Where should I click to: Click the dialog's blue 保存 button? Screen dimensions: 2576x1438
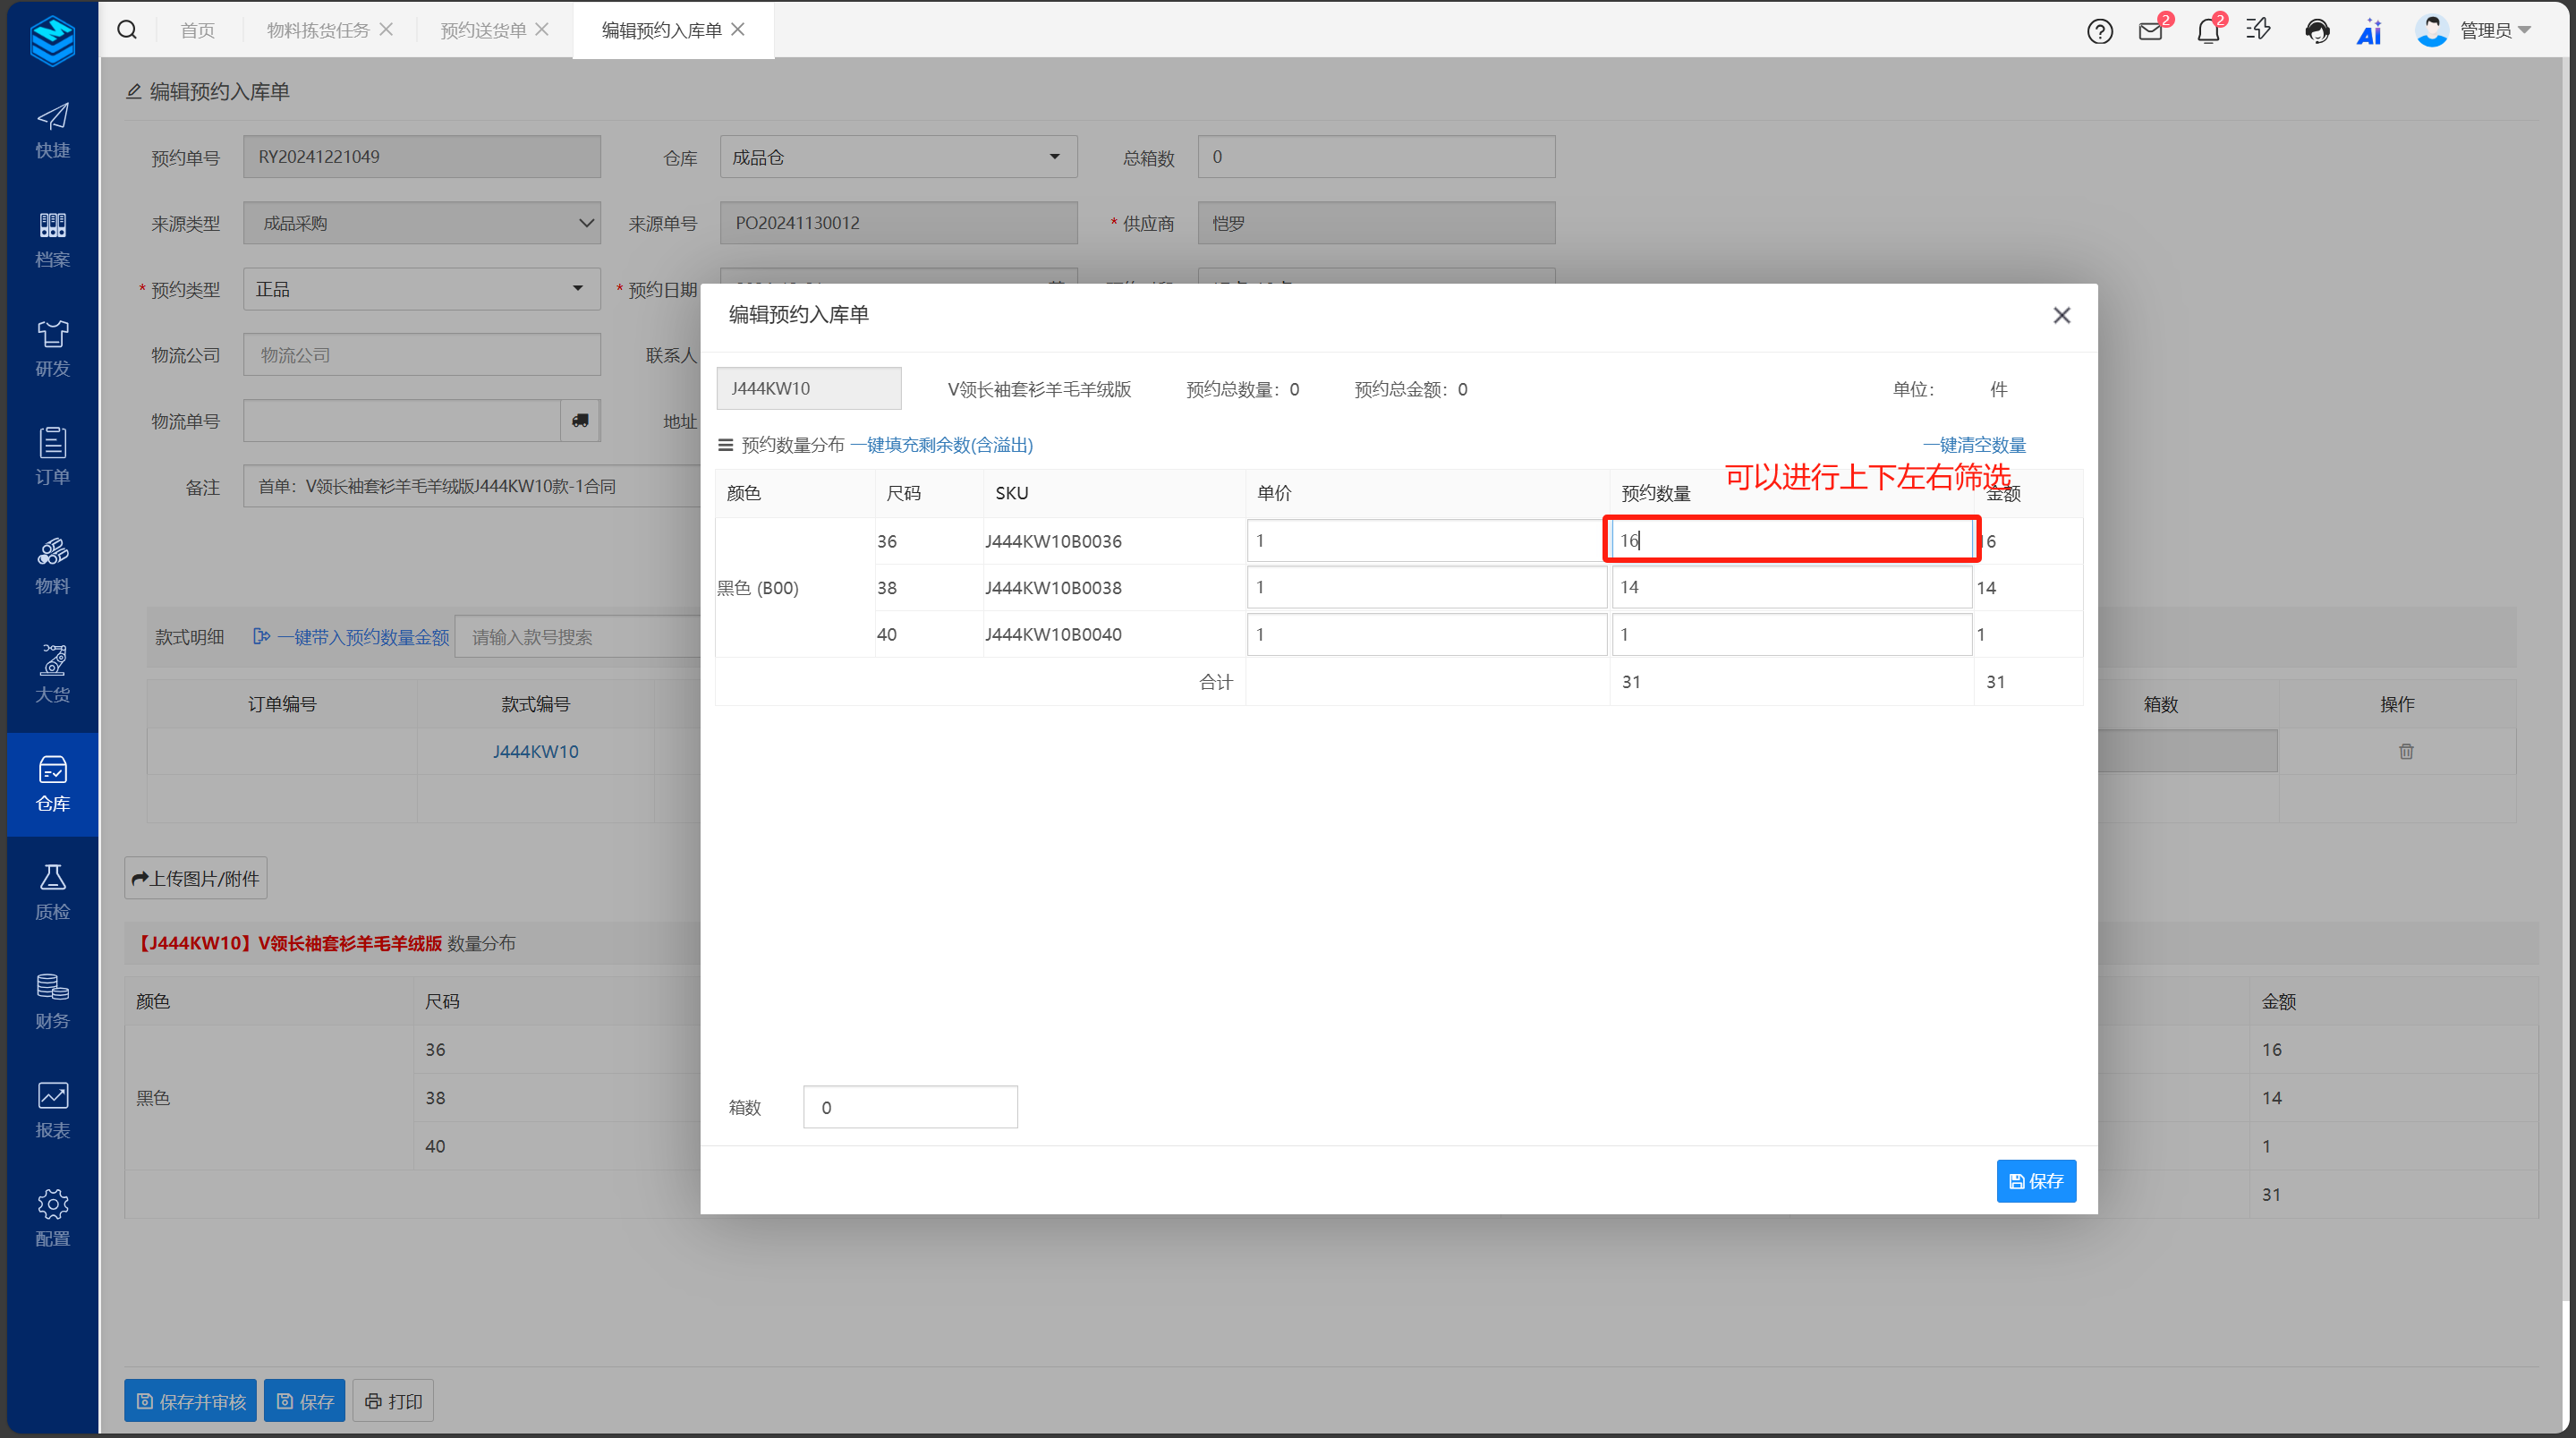point(2035,1181)
